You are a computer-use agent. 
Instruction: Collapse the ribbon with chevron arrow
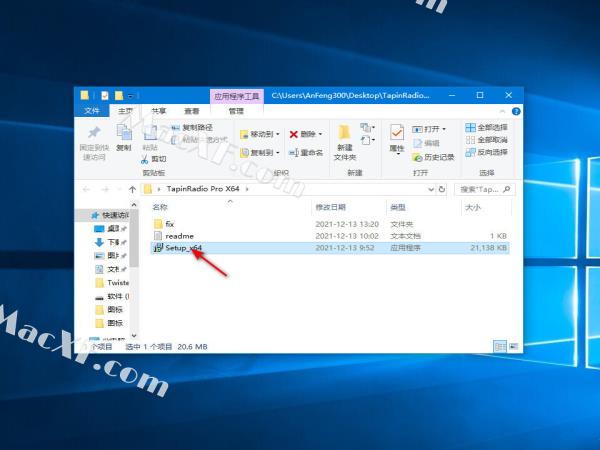(502, 111)
